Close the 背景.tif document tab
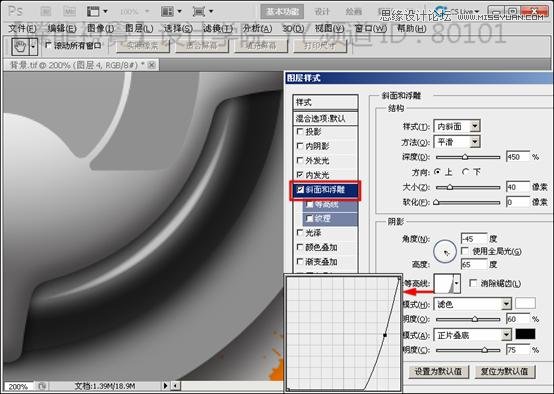 click(152, 65)
